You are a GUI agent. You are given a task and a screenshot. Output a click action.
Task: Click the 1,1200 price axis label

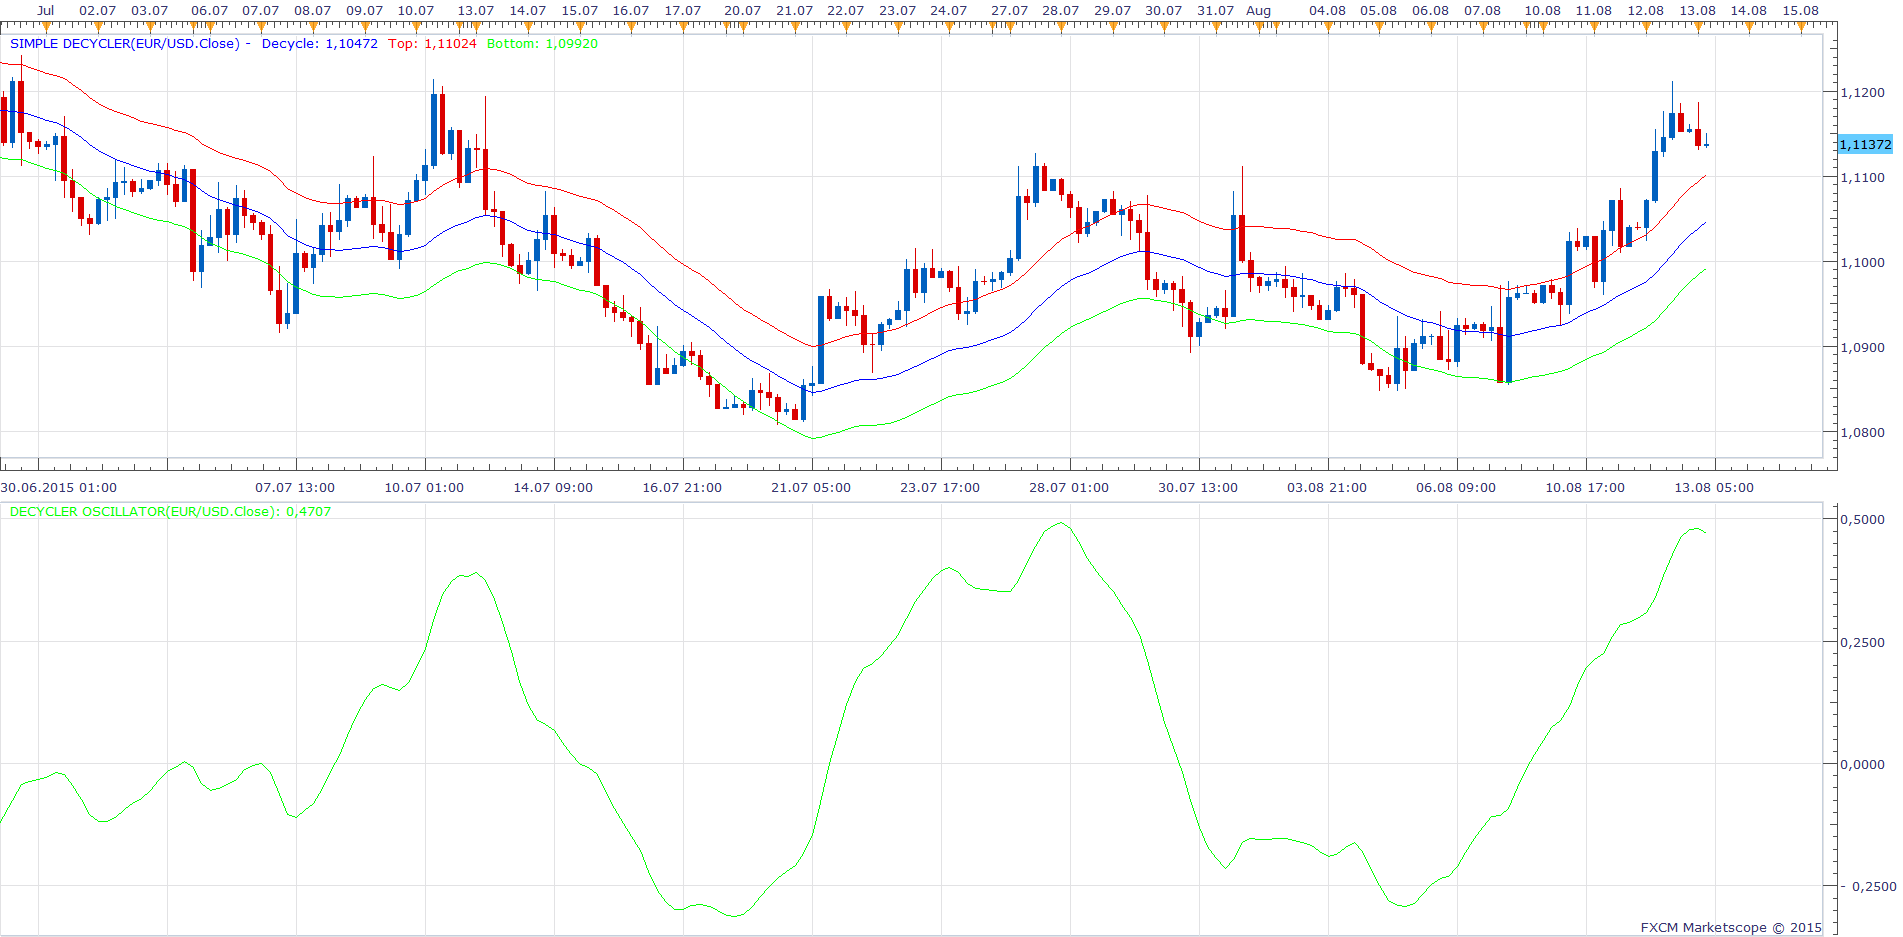coord(1863,93)
